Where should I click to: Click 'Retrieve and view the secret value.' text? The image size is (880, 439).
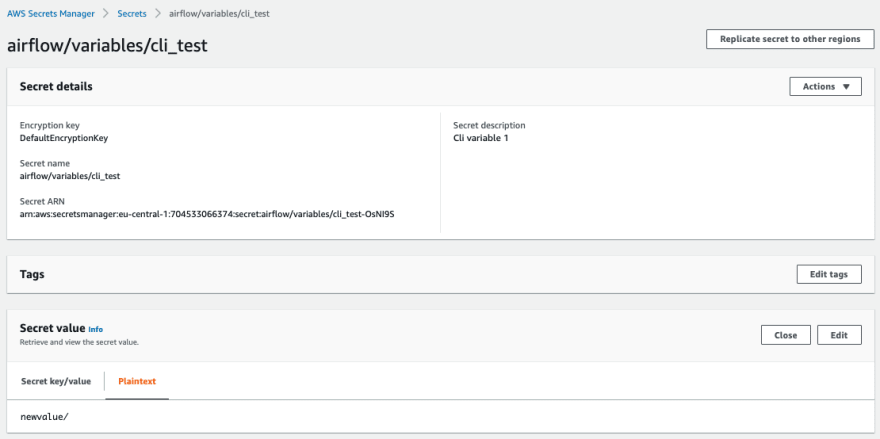tap(79, 342)
